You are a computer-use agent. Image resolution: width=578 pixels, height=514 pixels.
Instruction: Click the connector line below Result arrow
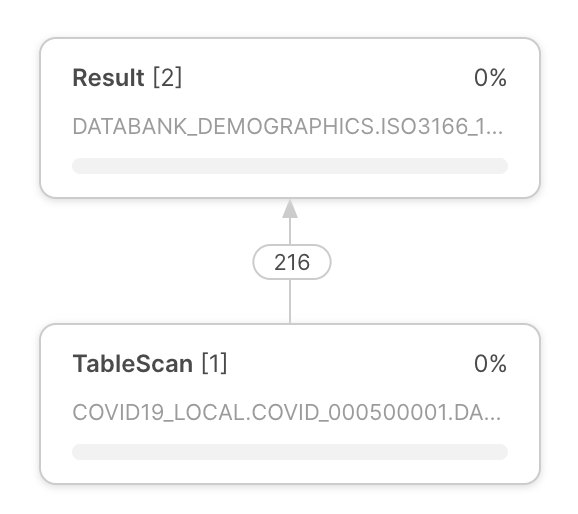click(290, 231)
